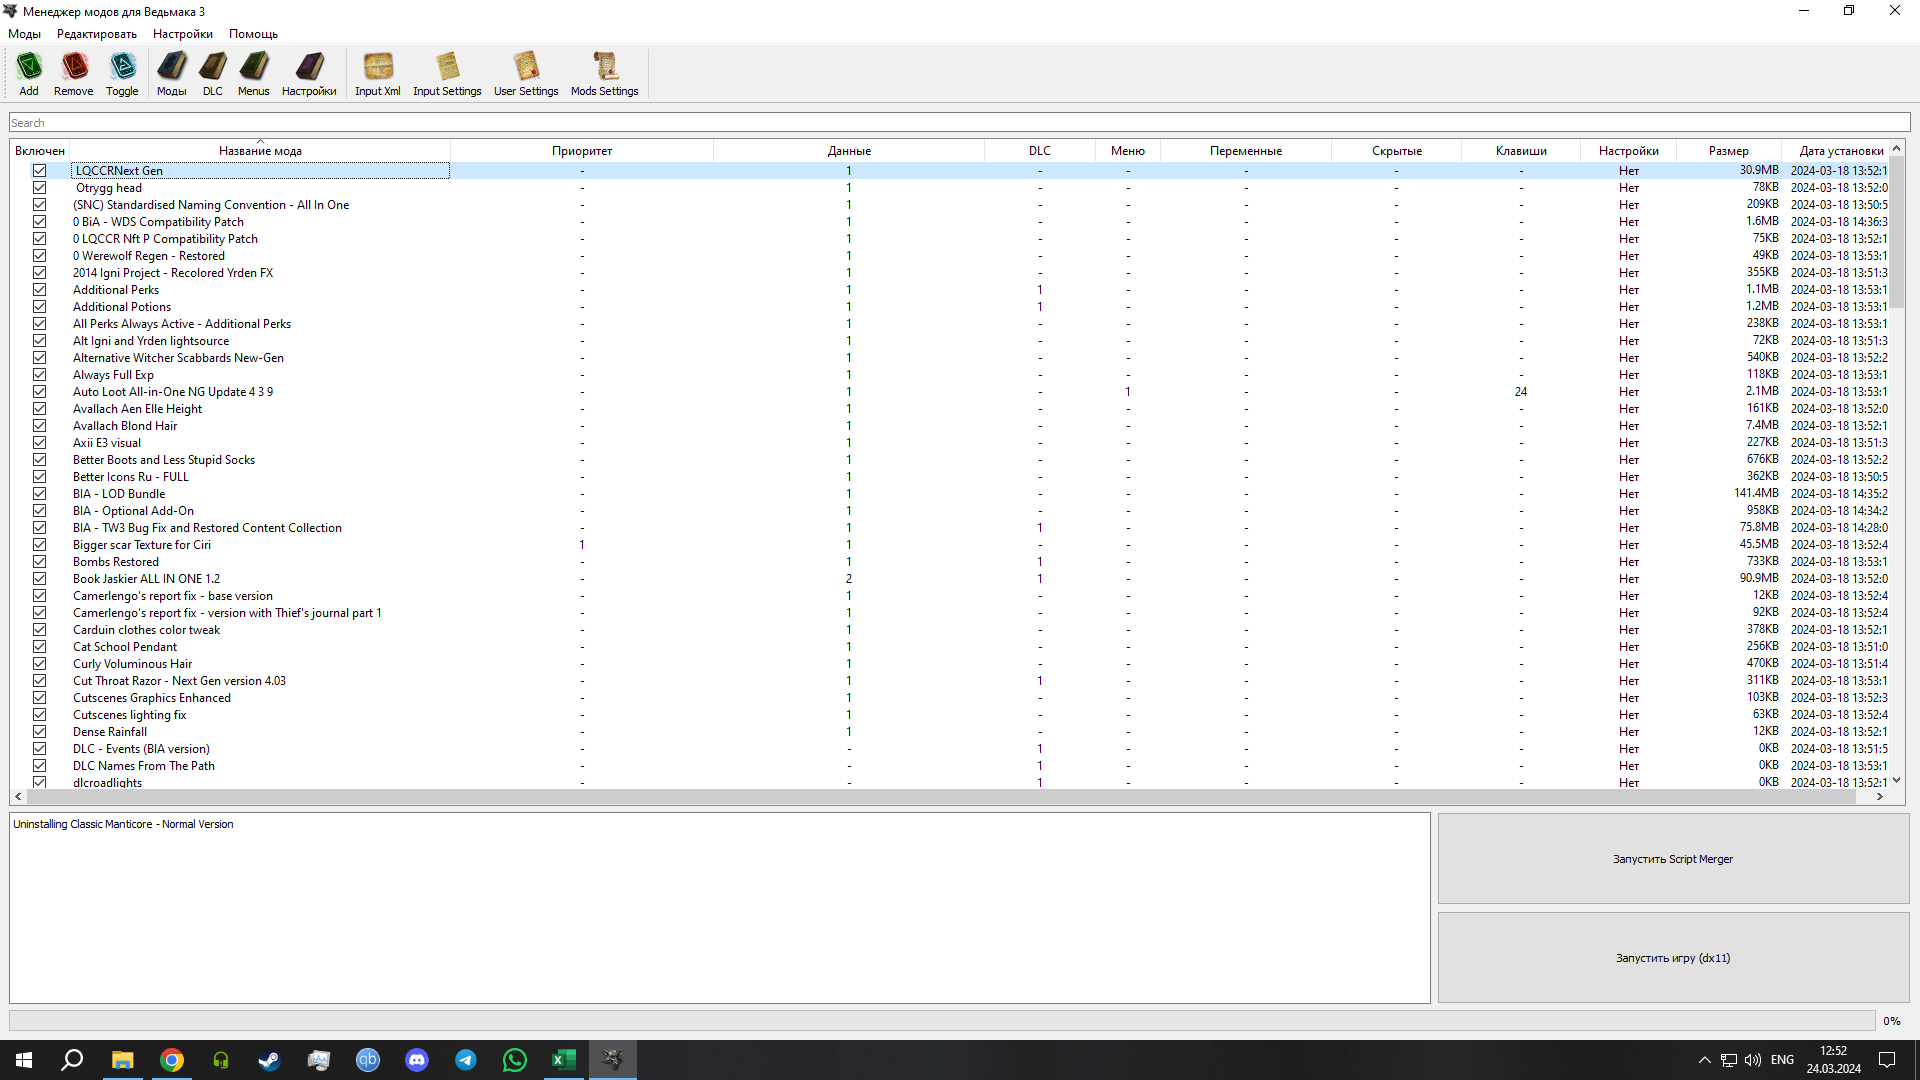Sort by Название мода column header
The width and height of the screenshot is (1920, 1080).
tap(260, 151)
